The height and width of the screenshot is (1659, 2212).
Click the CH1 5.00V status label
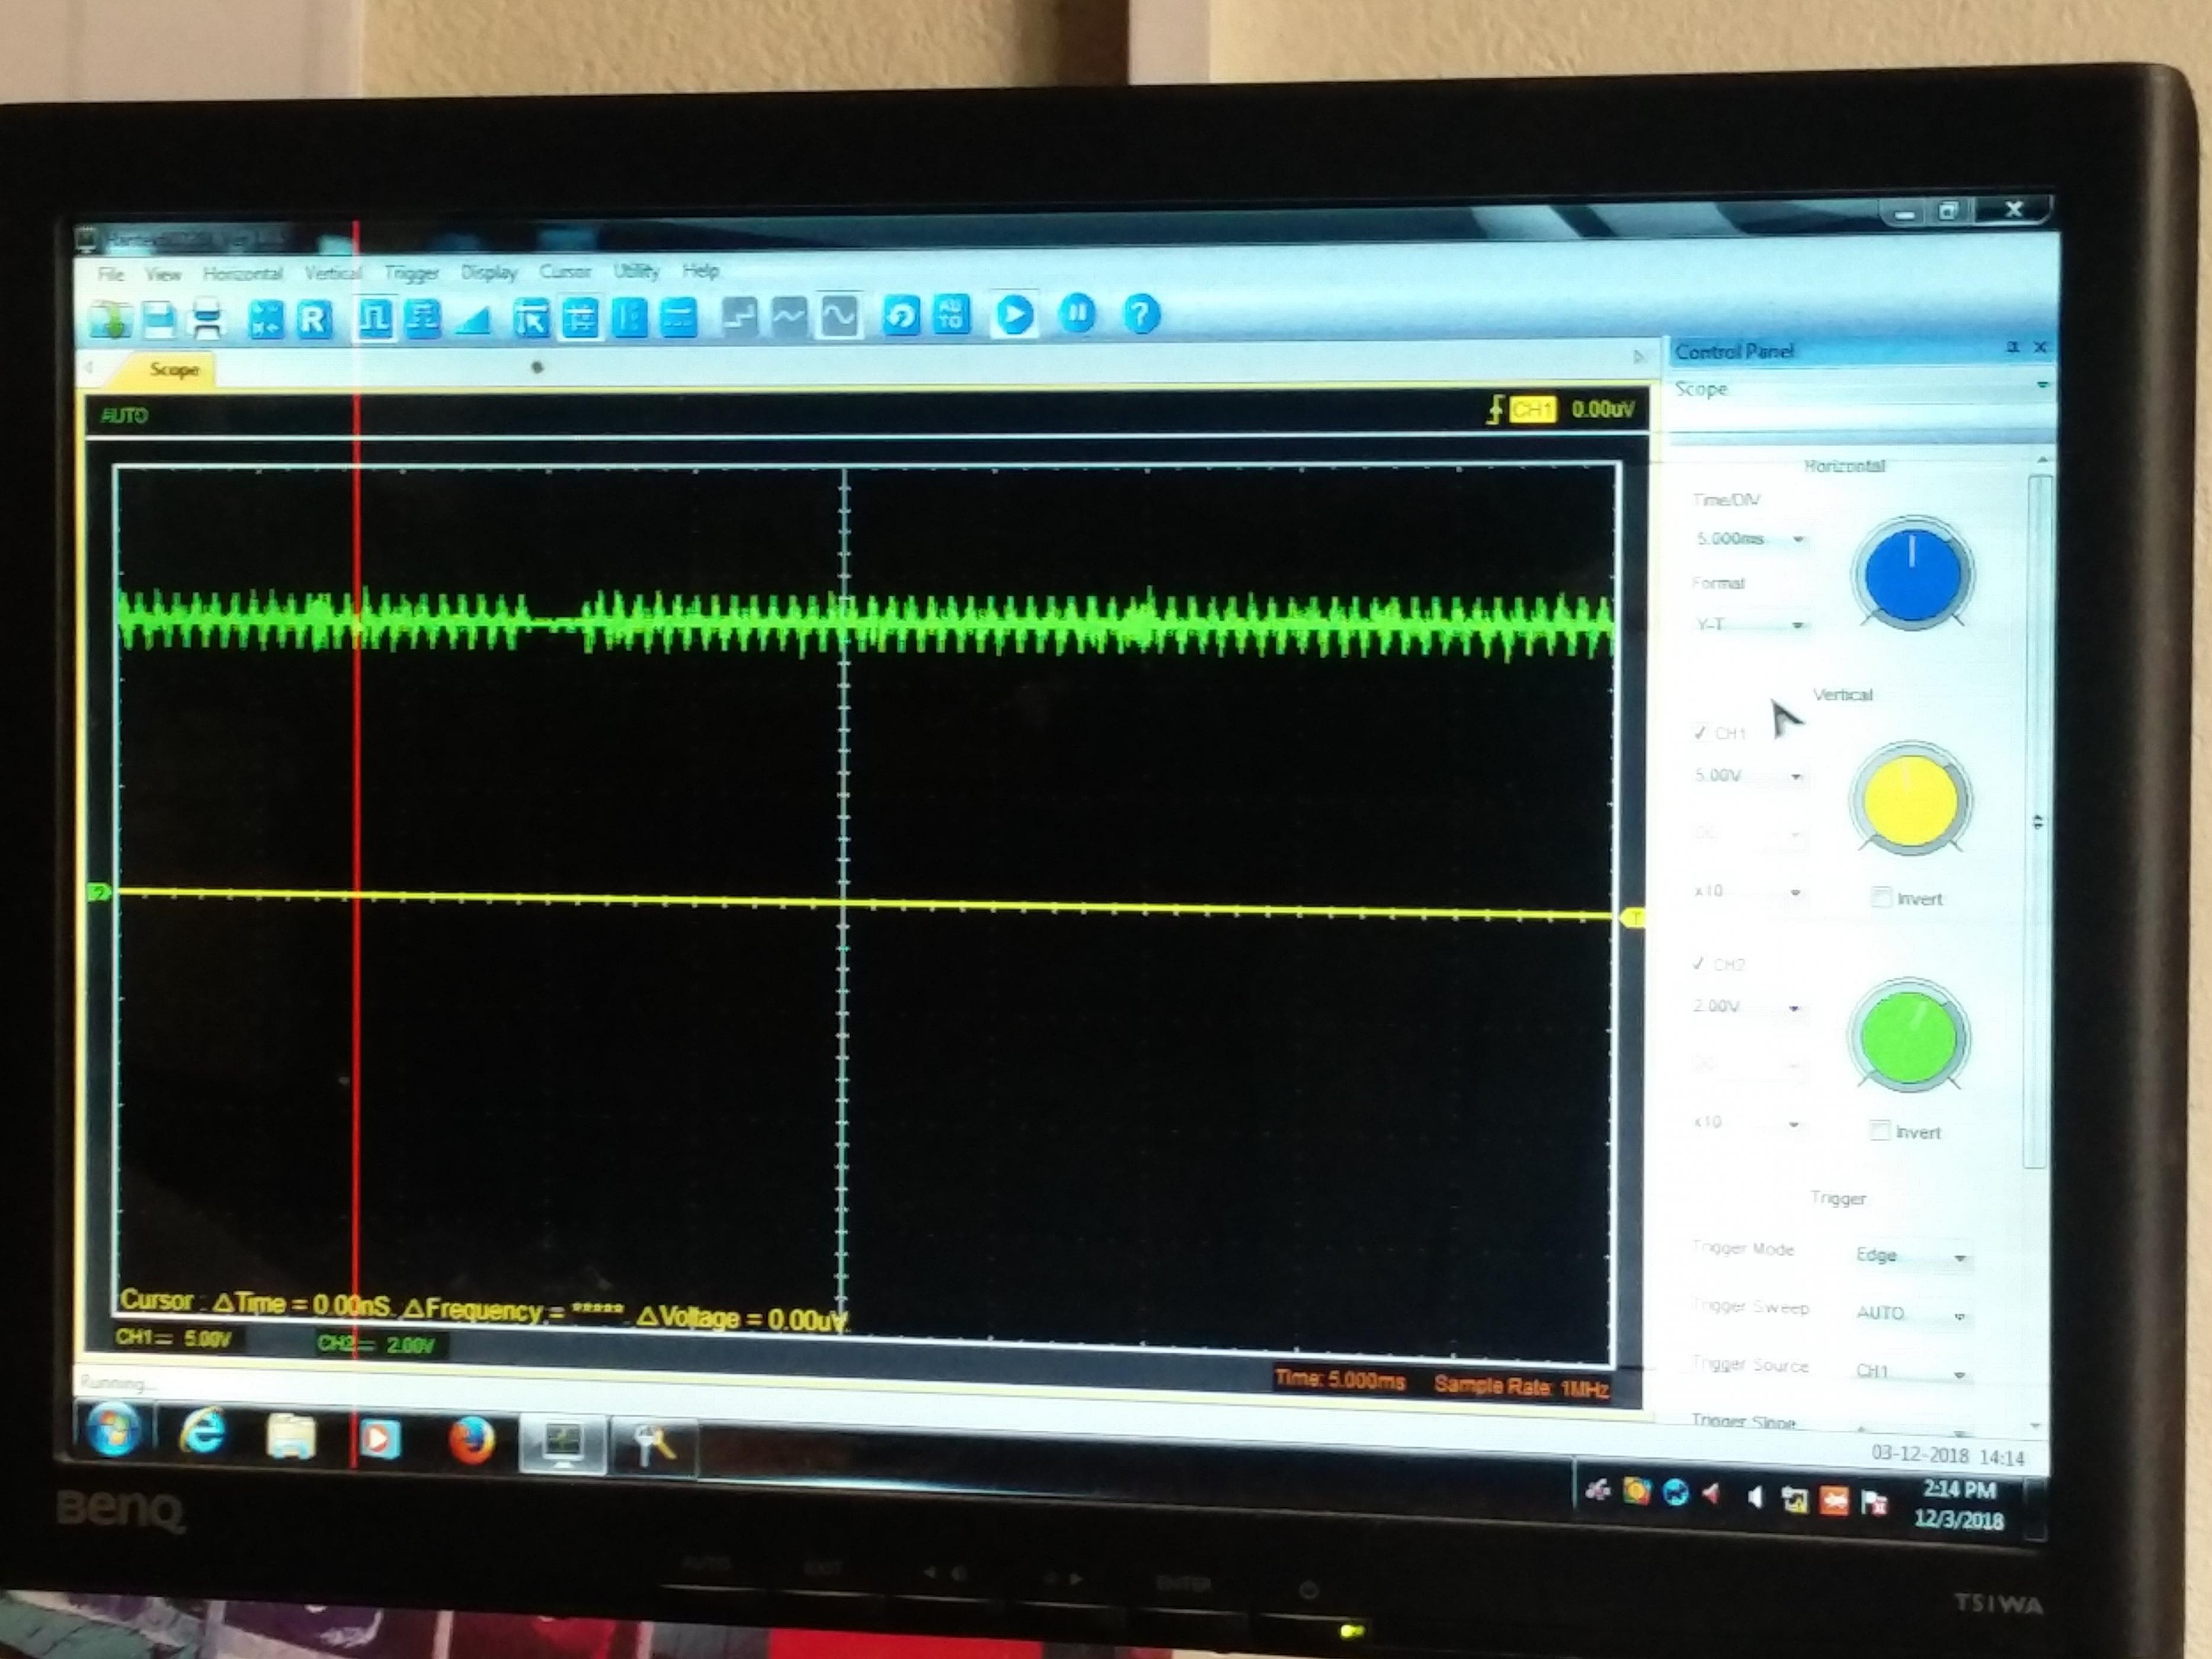pos(173,1338)
